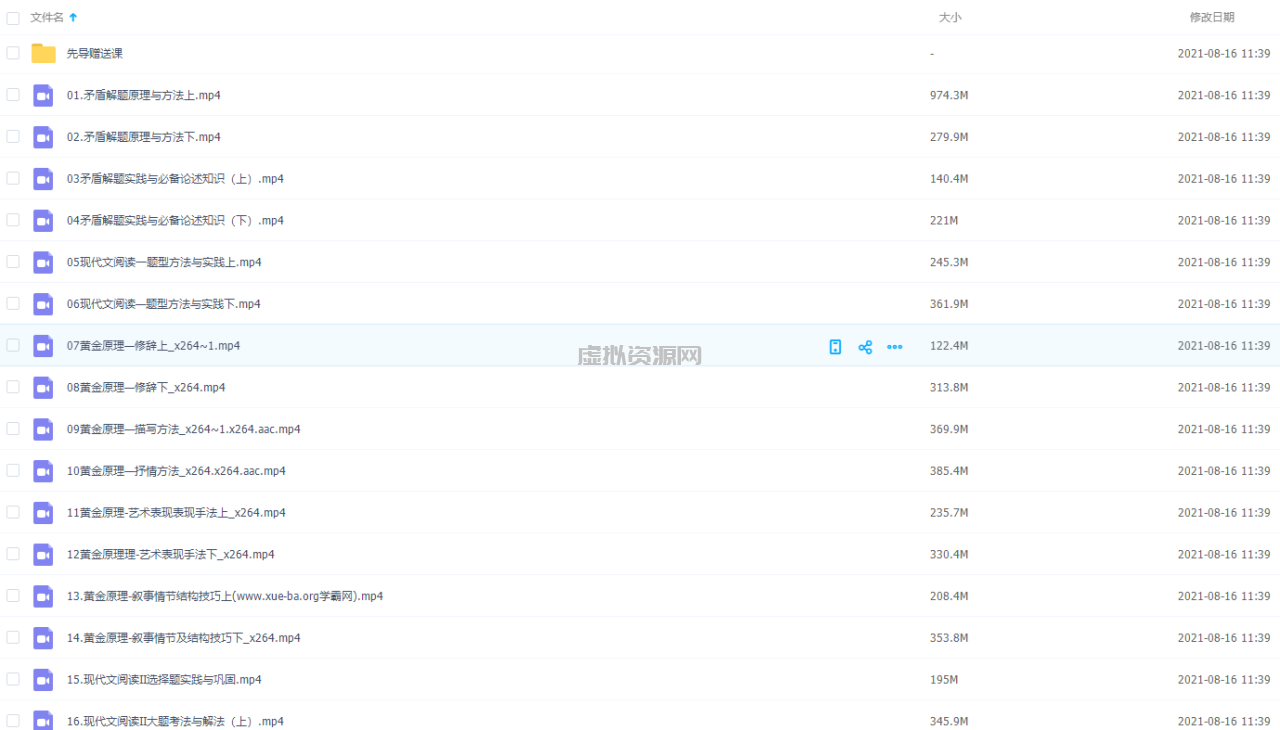Click the share icon on 07黄金原理 row
This screenshot has width=1280, height=730.
click(x=865, y=347)
